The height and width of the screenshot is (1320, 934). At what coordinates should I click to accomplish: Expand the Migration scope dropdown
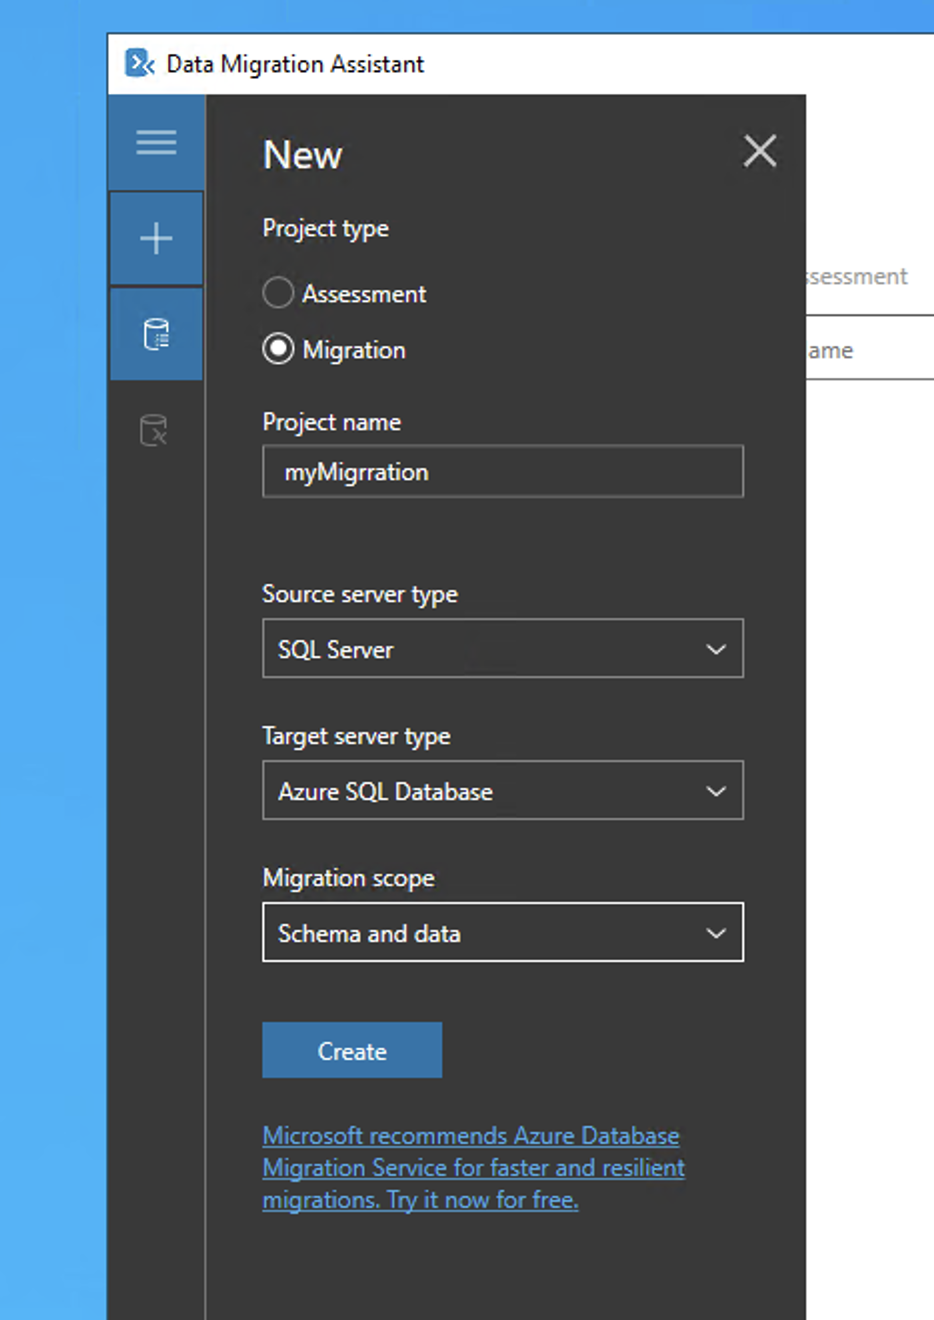tap(503, 932)
